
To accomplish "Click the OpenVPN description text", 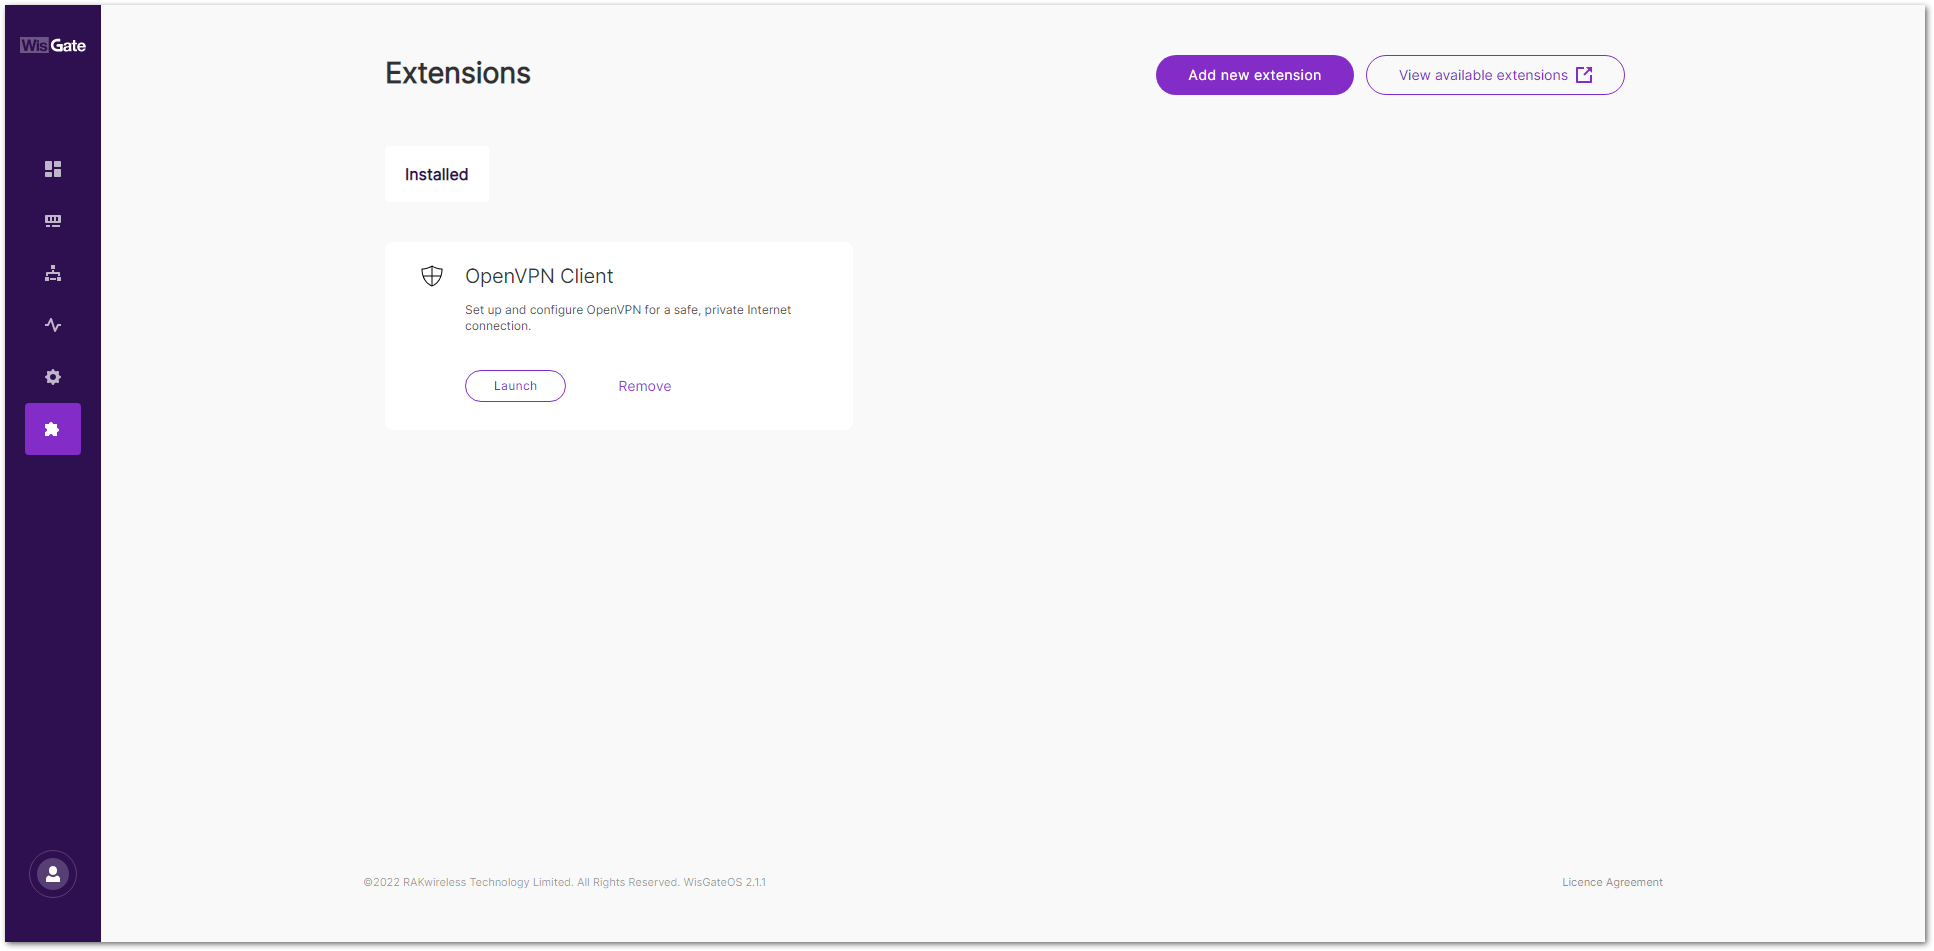I will point(627,318).
